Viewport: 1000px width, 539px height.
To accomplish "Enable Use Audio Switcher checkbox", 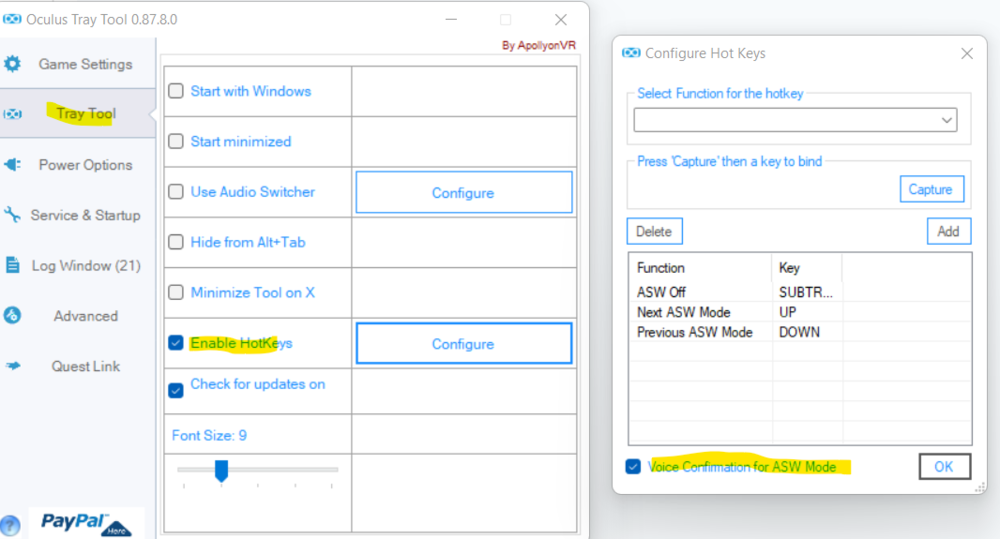I will coord(176,192).
